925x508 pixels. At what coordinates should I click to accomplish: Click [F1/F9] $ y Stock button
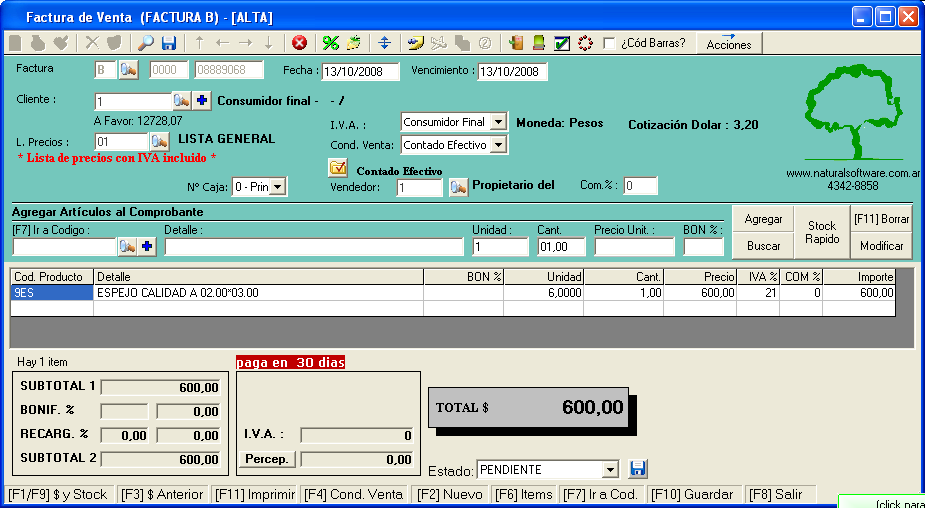[x=59, y=494]
